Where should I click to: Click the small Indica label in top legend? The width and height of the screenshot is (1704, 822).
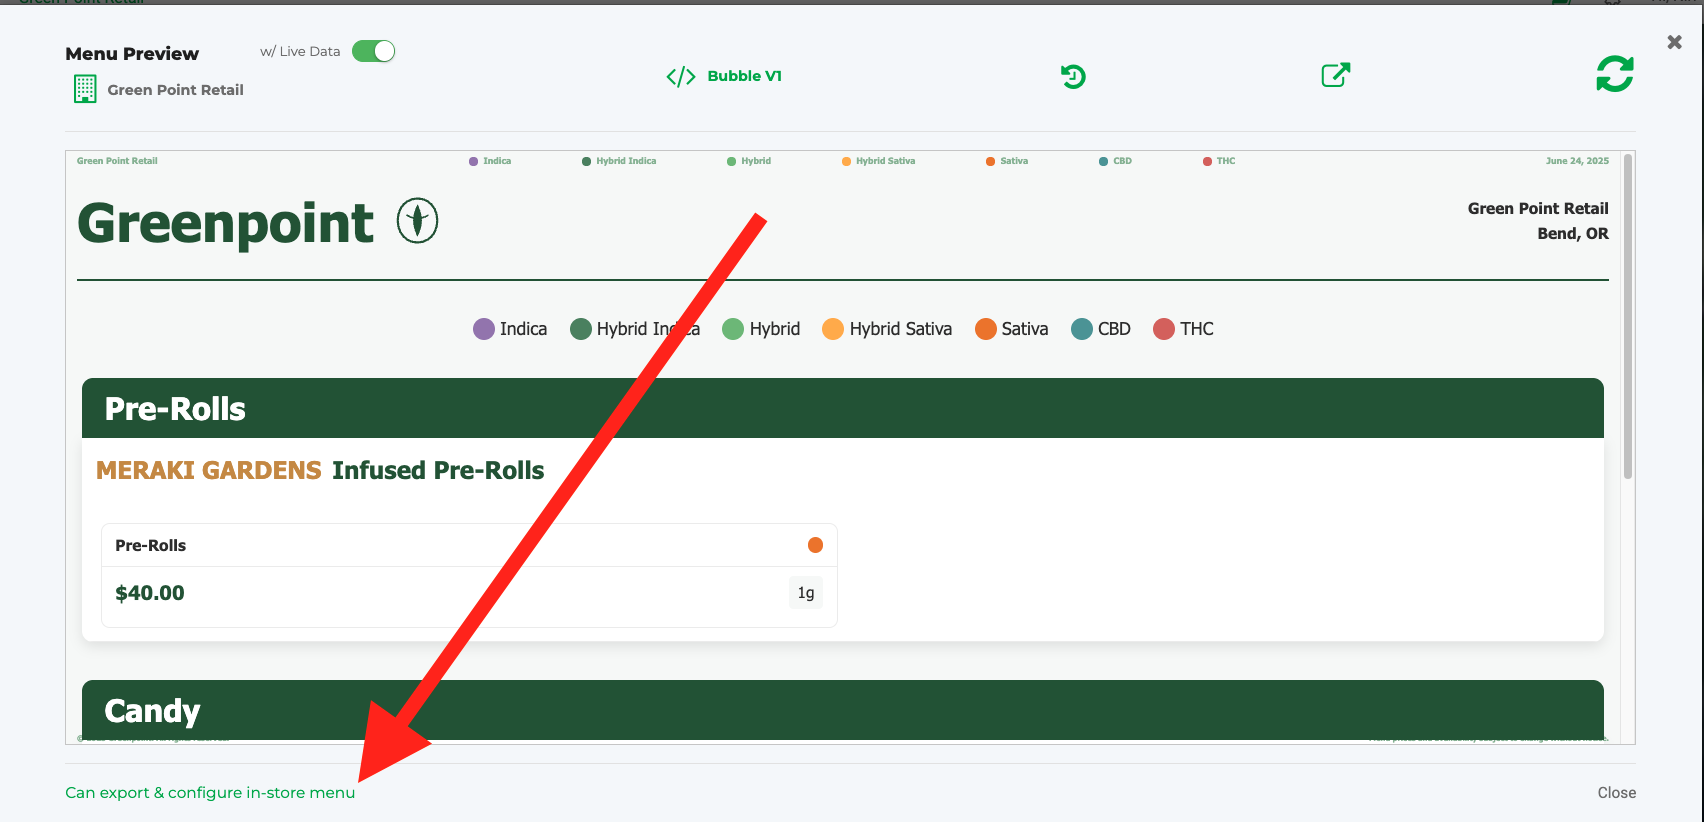pos(497,161)
